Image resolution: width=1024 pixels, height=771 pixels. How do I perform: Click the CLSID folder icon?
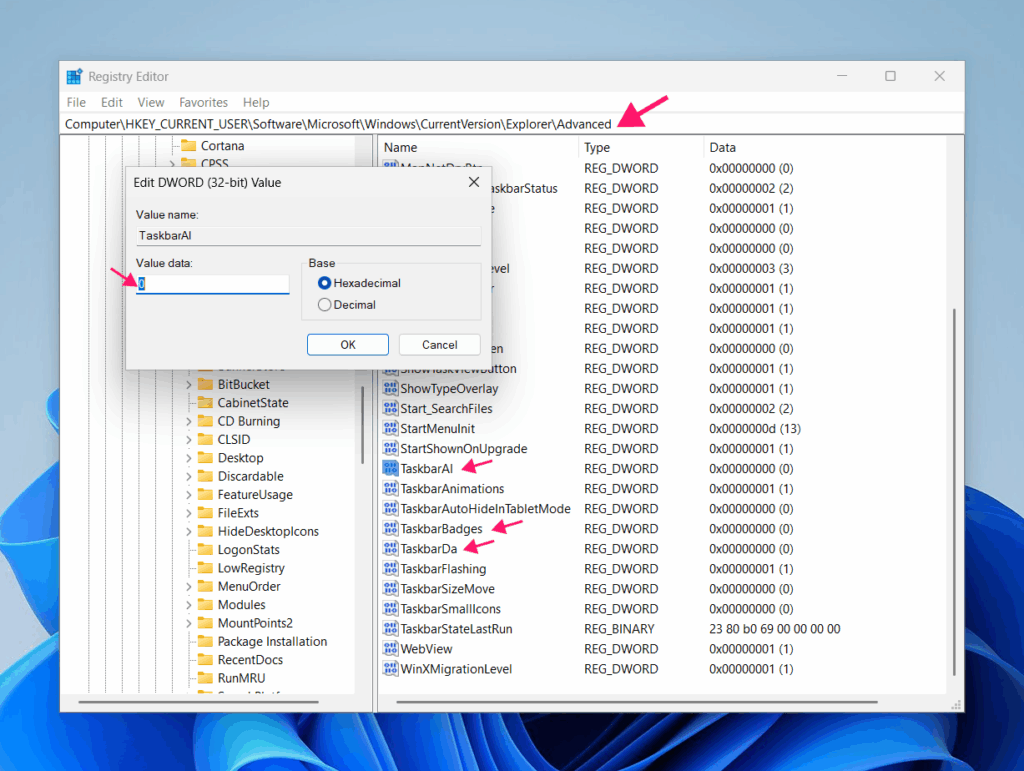(206, 439)
